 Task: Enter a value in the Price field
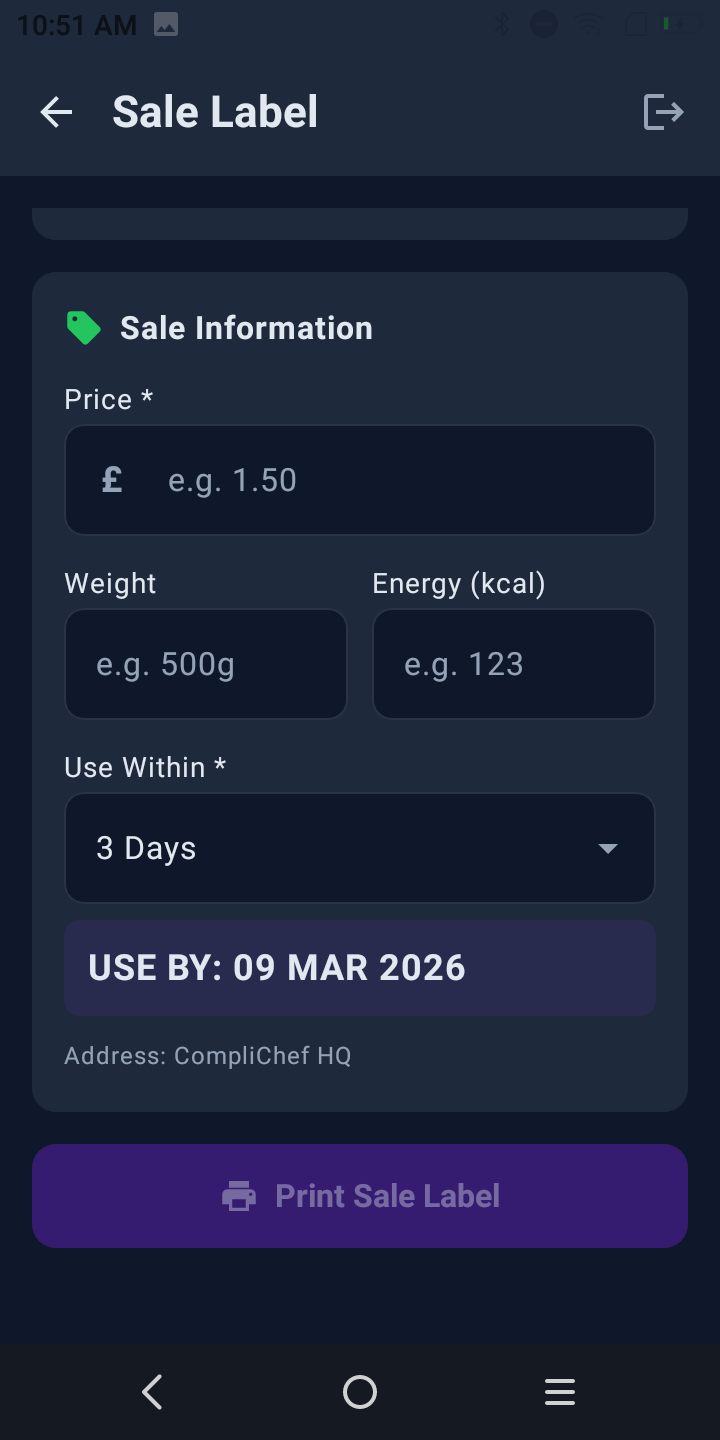400,480
